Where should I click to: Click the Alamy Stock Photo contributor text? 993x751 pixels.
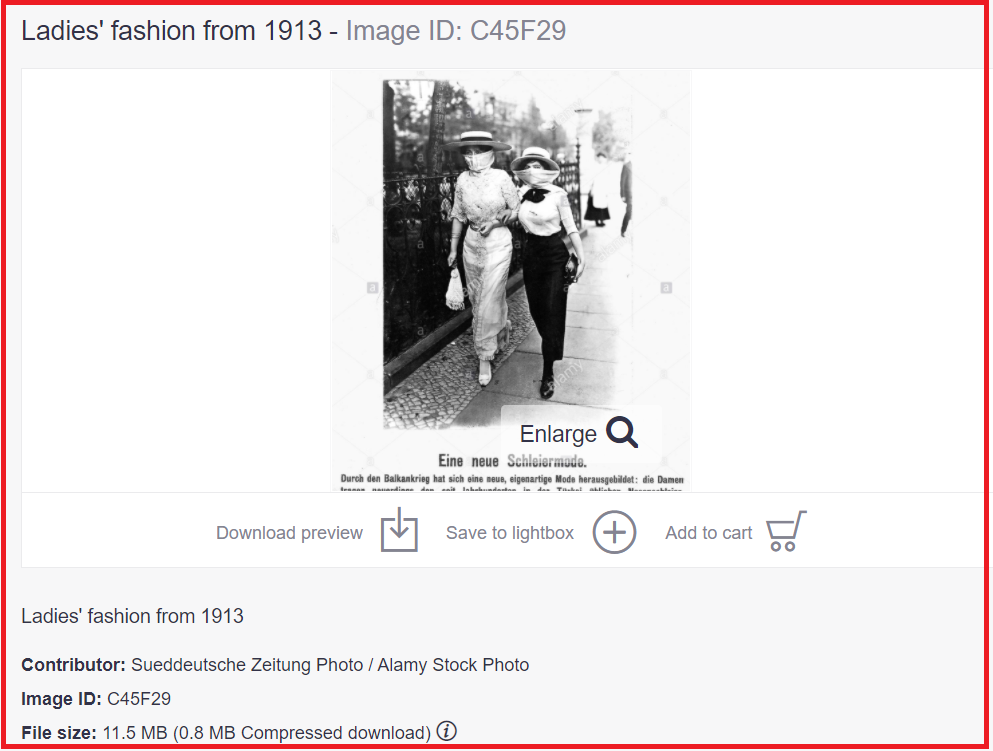coord(453,665)
